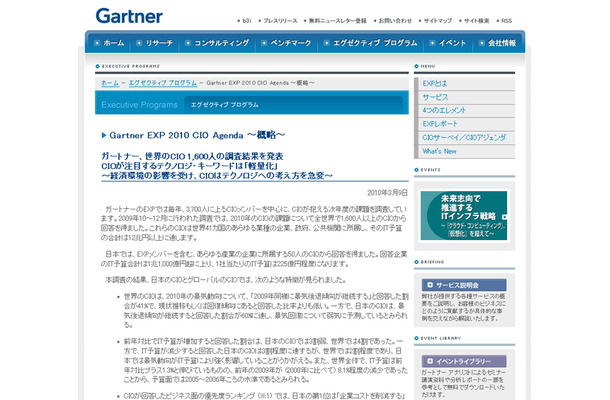Open the ITインフラ戦略 event banner
Screen dimensions: 610x400
tap(464, 216)
